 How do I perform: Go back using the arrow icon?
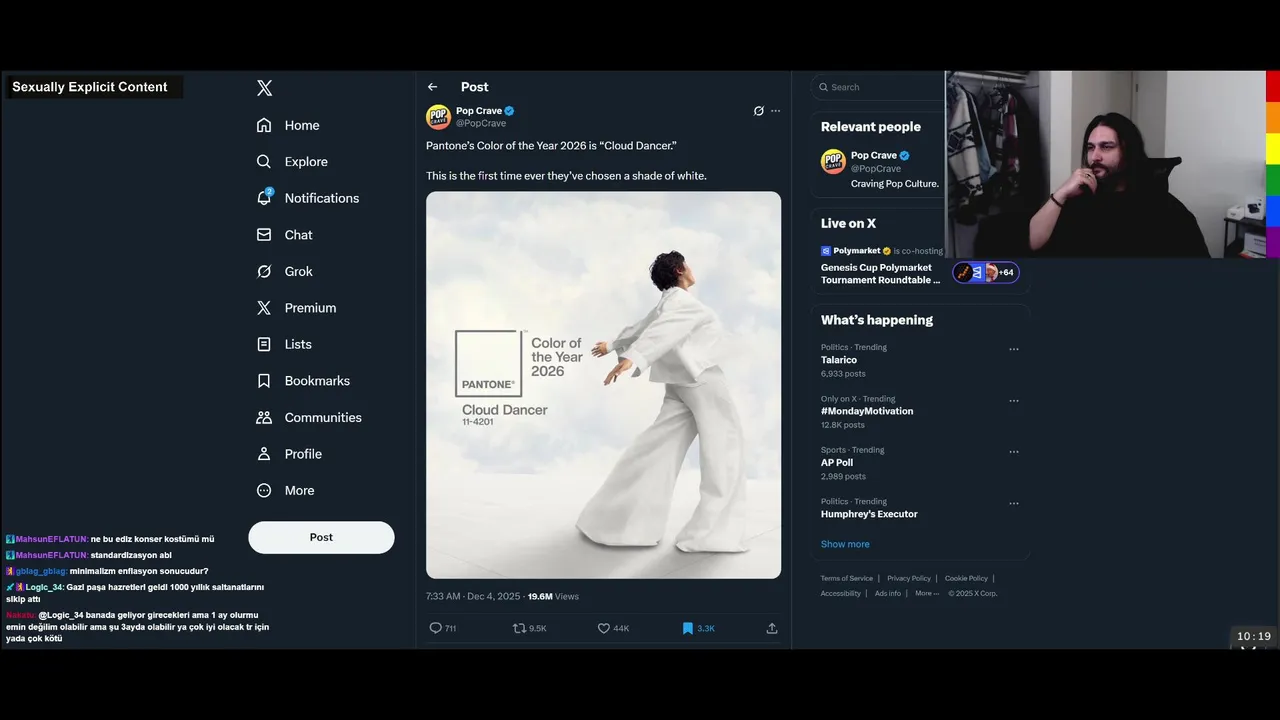coord(432,87)
